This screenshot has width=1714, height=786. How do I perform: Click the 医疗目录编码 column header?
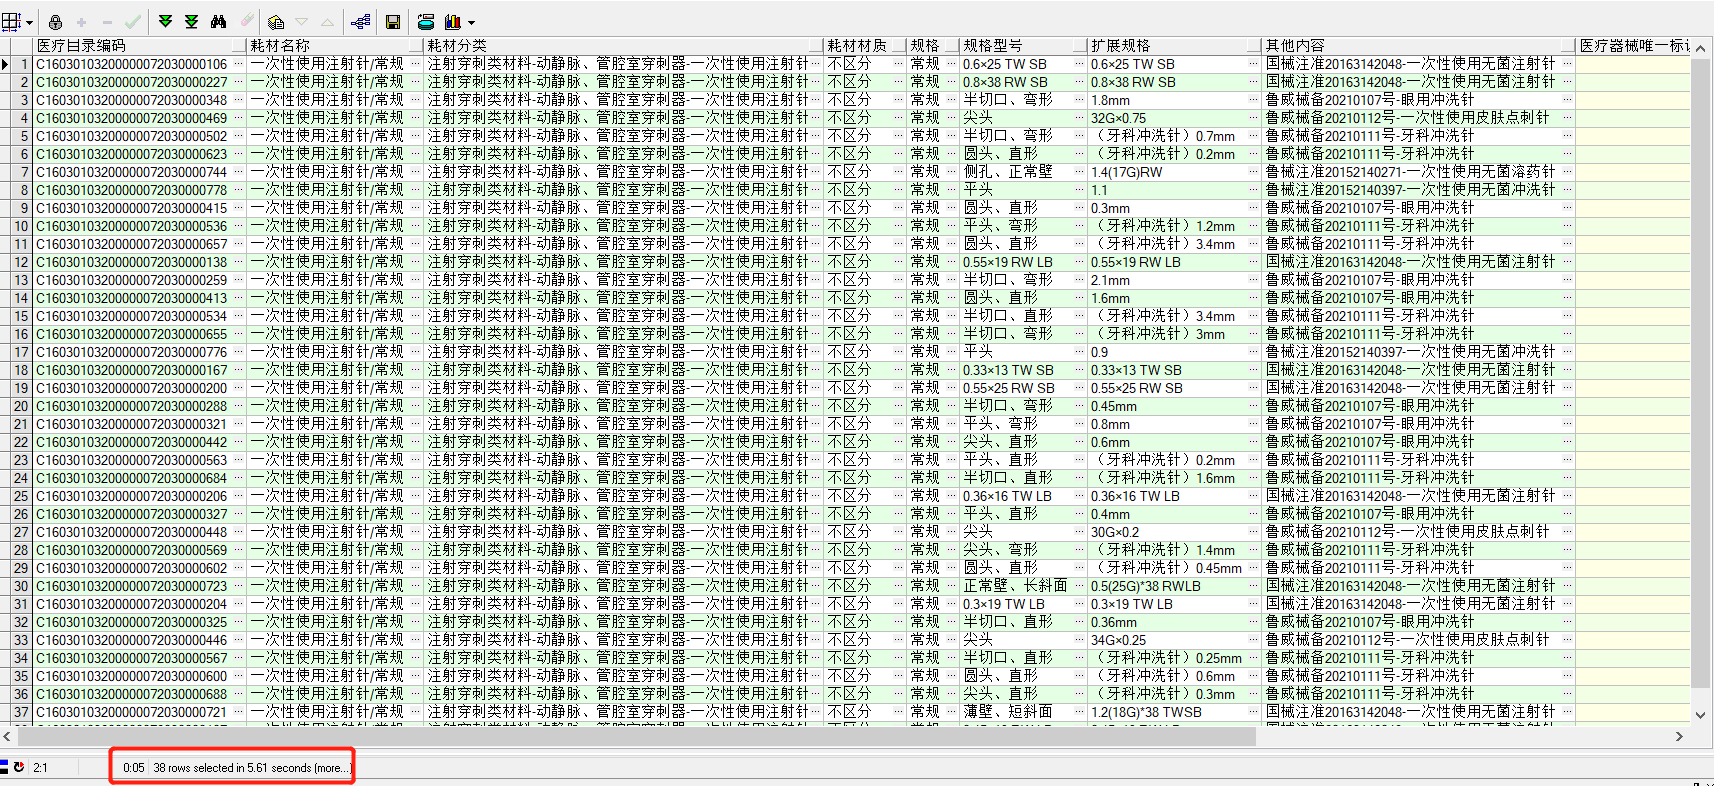pos(81,46)
